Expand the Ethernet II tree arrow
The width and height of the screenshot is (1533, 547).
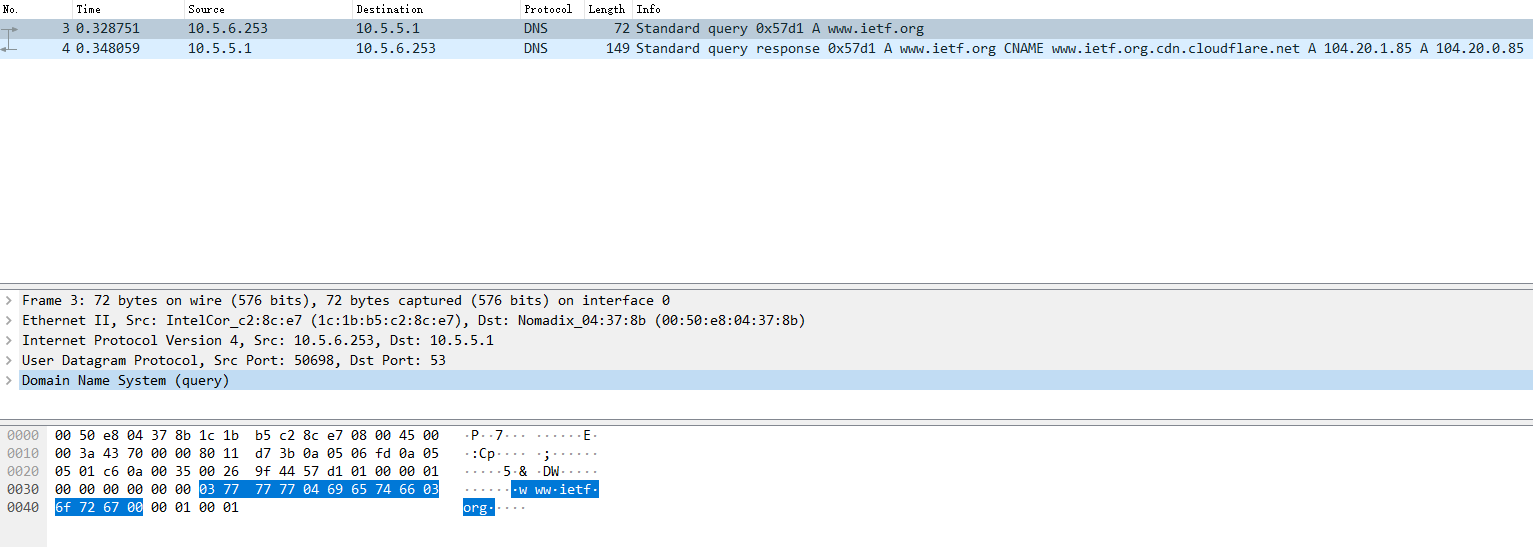click(9, 321)
